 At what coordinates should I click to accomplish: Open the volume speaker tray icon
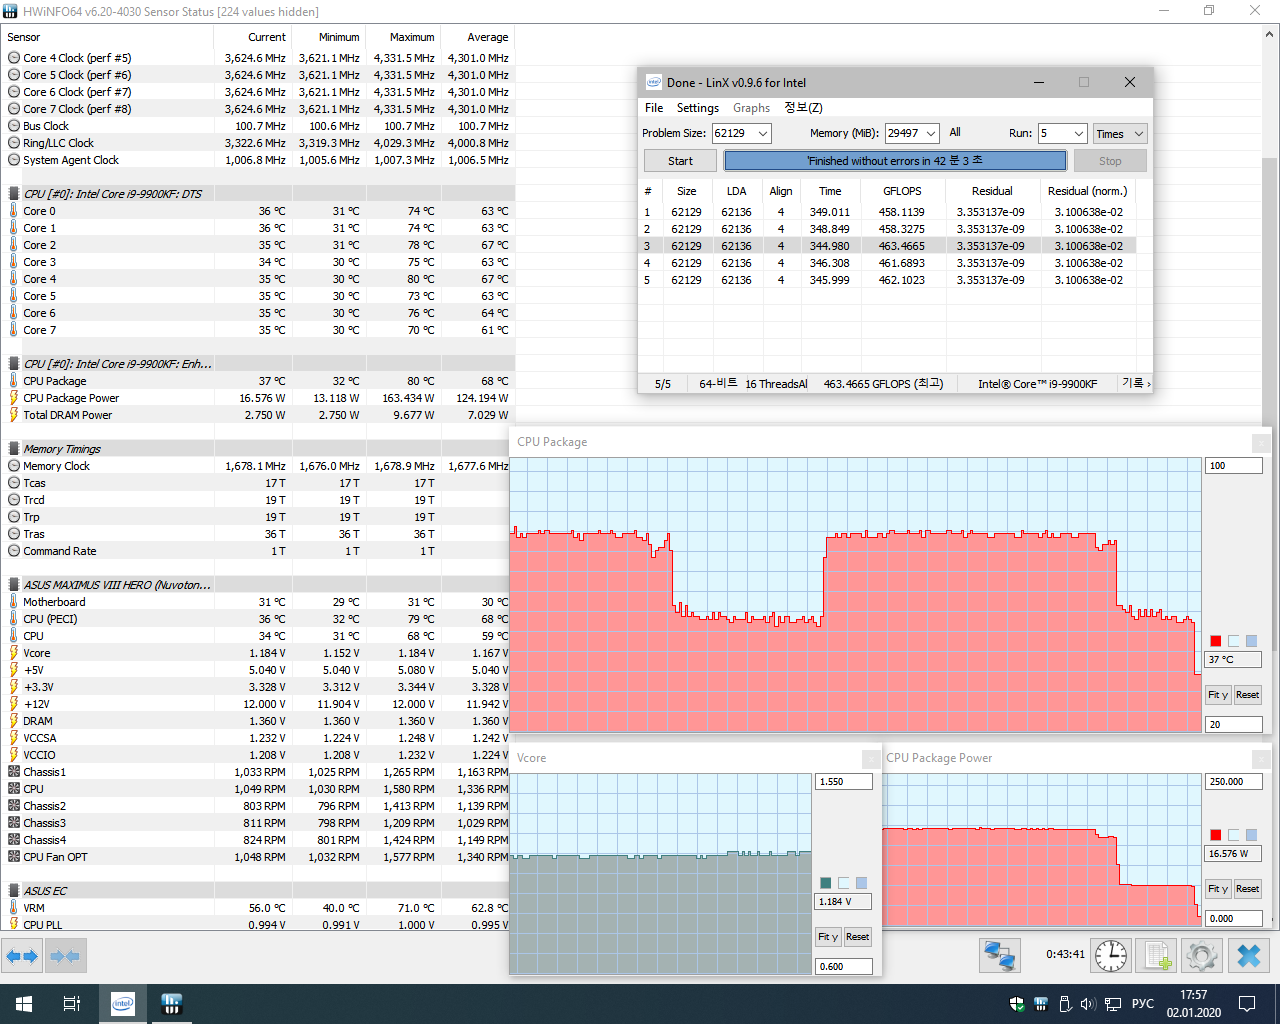(1088, 1004)
